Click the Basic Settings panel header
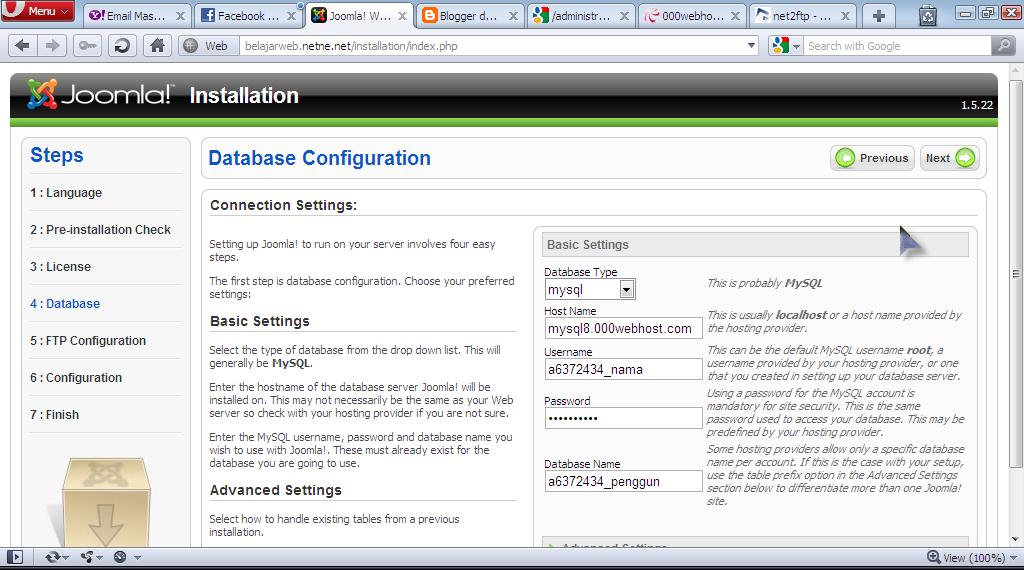This screenshot has height=570, width=1024. tap(755, 245)
